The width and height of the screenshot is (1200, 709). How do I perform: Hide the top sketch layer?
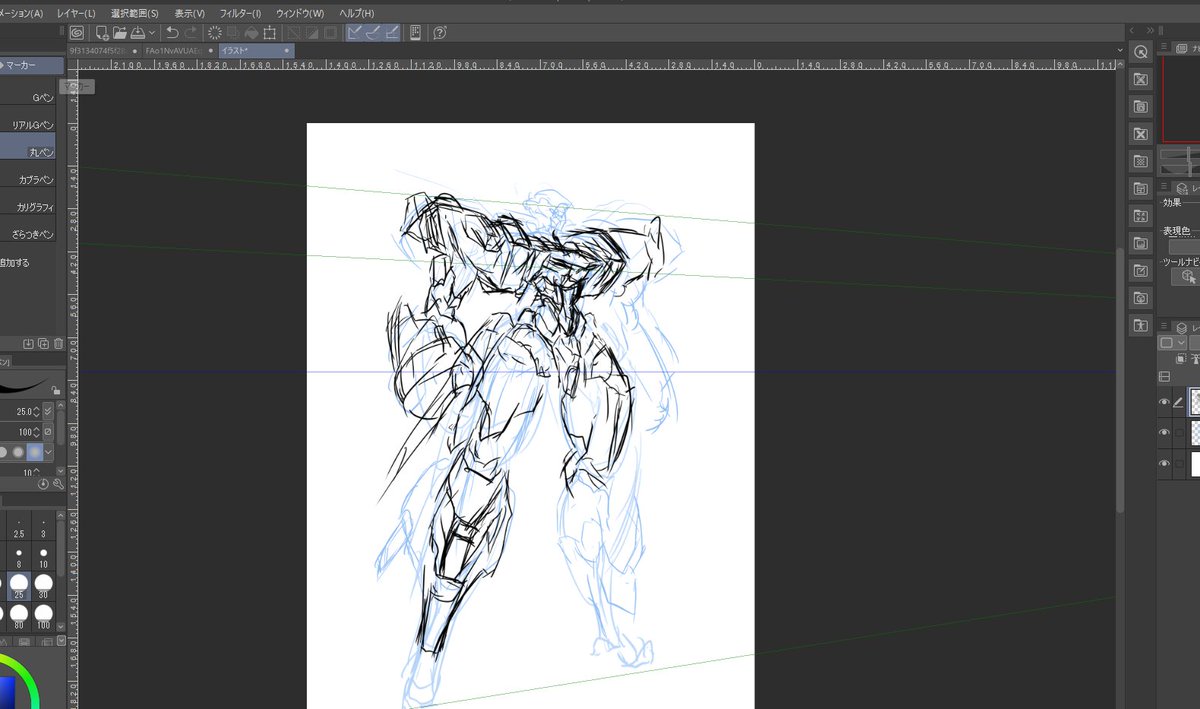(1164, 403)
